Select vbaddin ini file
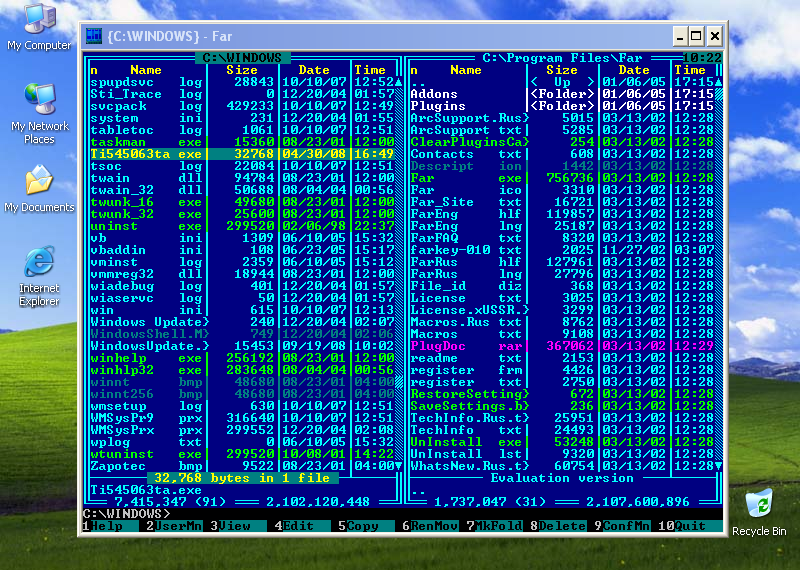 (242, 250)
